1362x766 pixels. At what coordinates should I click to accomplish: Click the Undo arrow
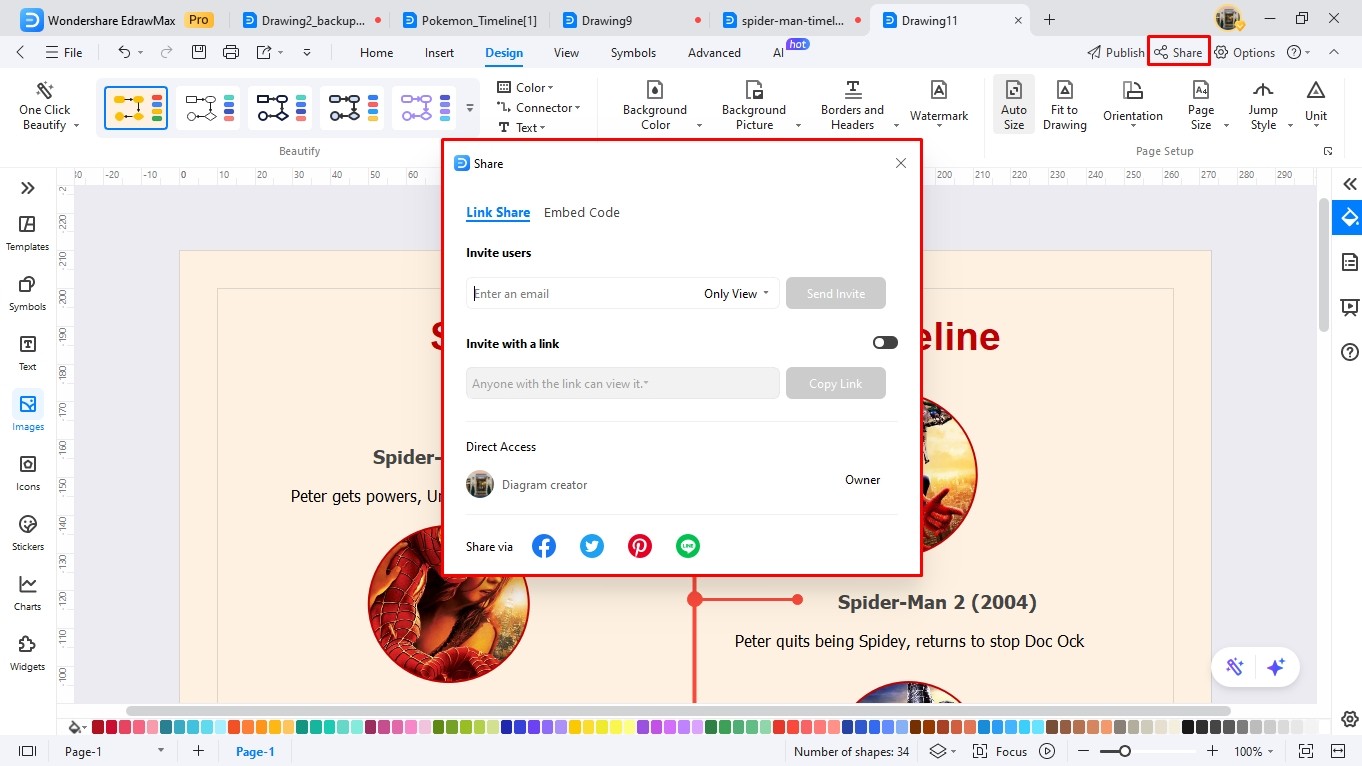point(124,52)
